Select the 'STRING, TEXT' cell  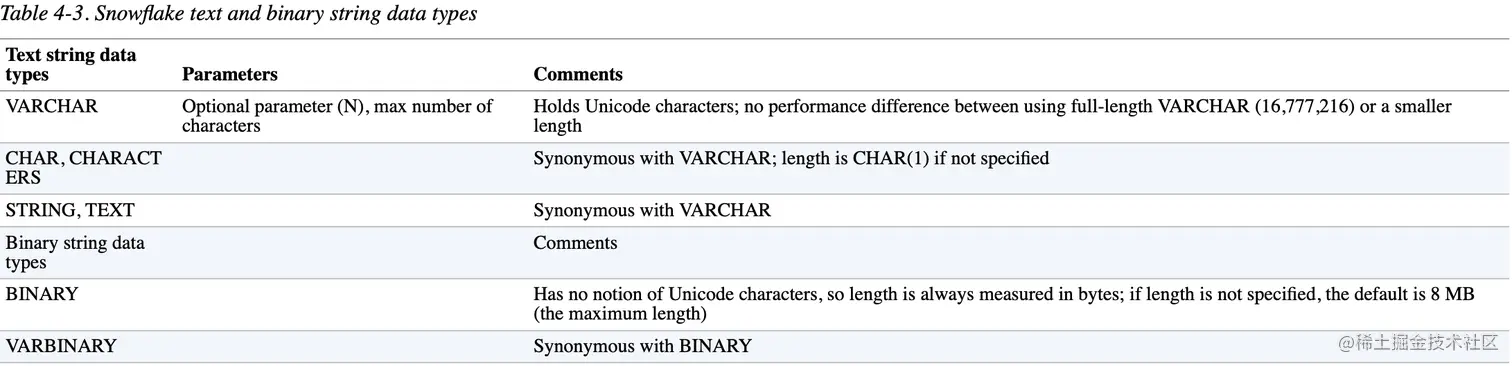70,210
